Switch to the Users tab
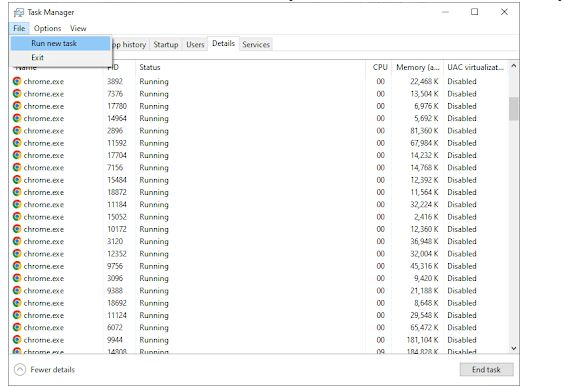Image resolution: width=564 pixels, height=387 pixels. (x=195, y=45)
